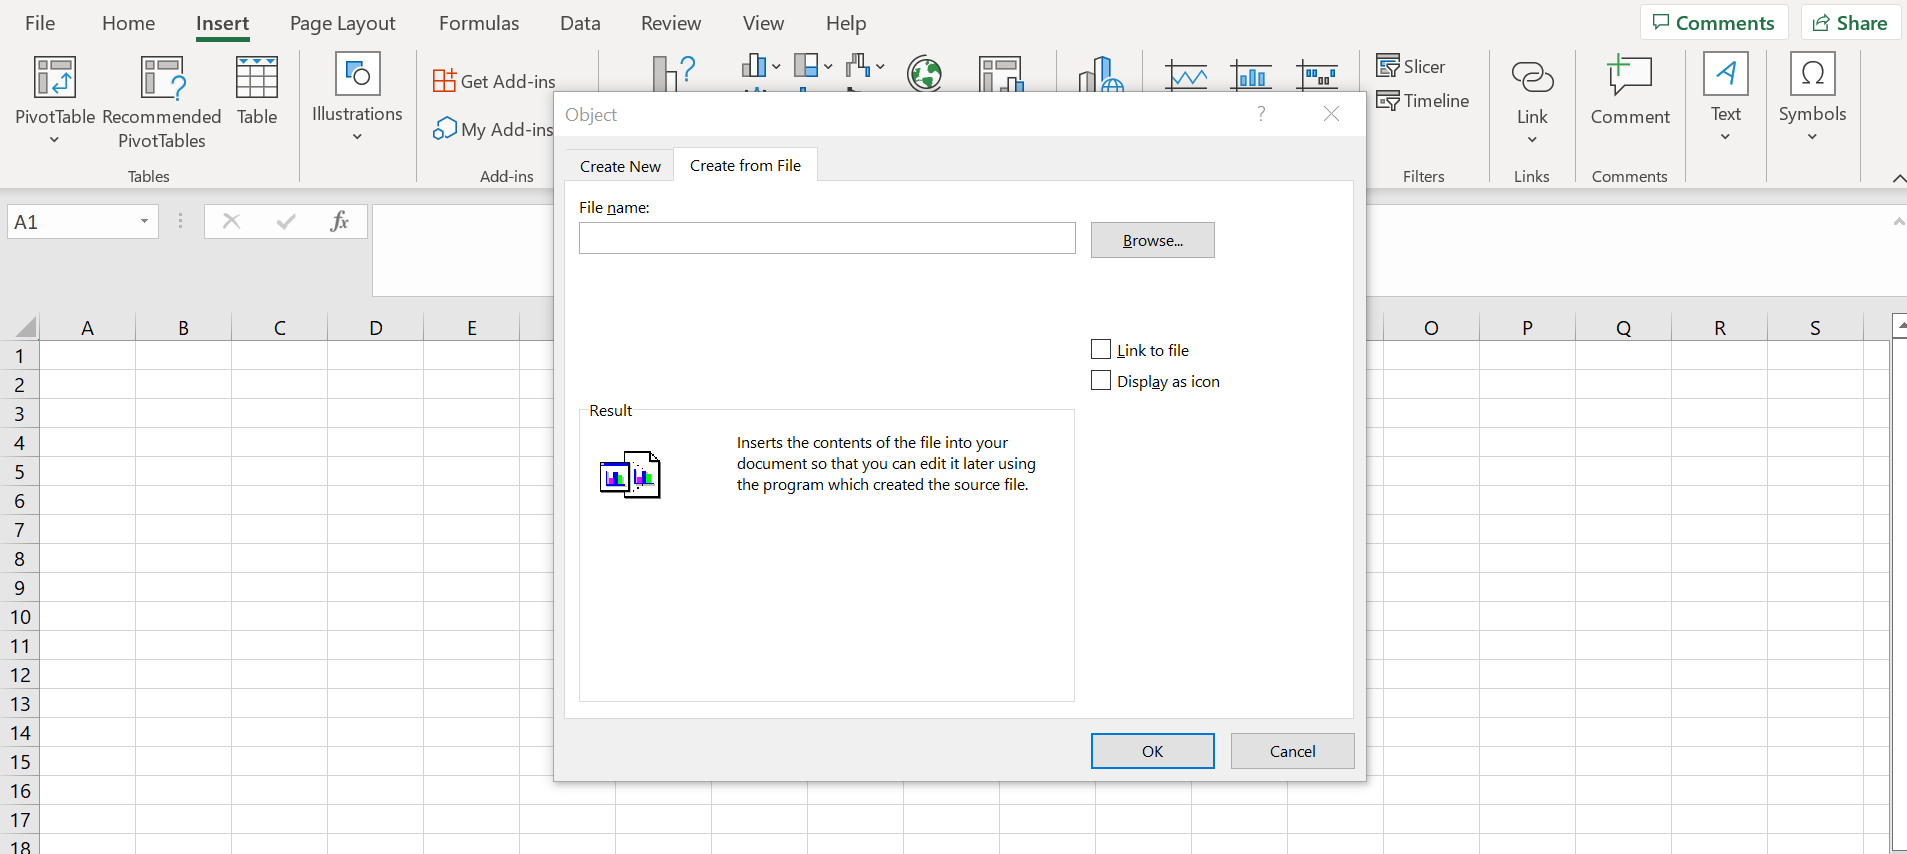Open the hierarchy chart dropdown arrow
Image resolution: width=1907 pixels, height=854 pixels.
click(828, 67)
